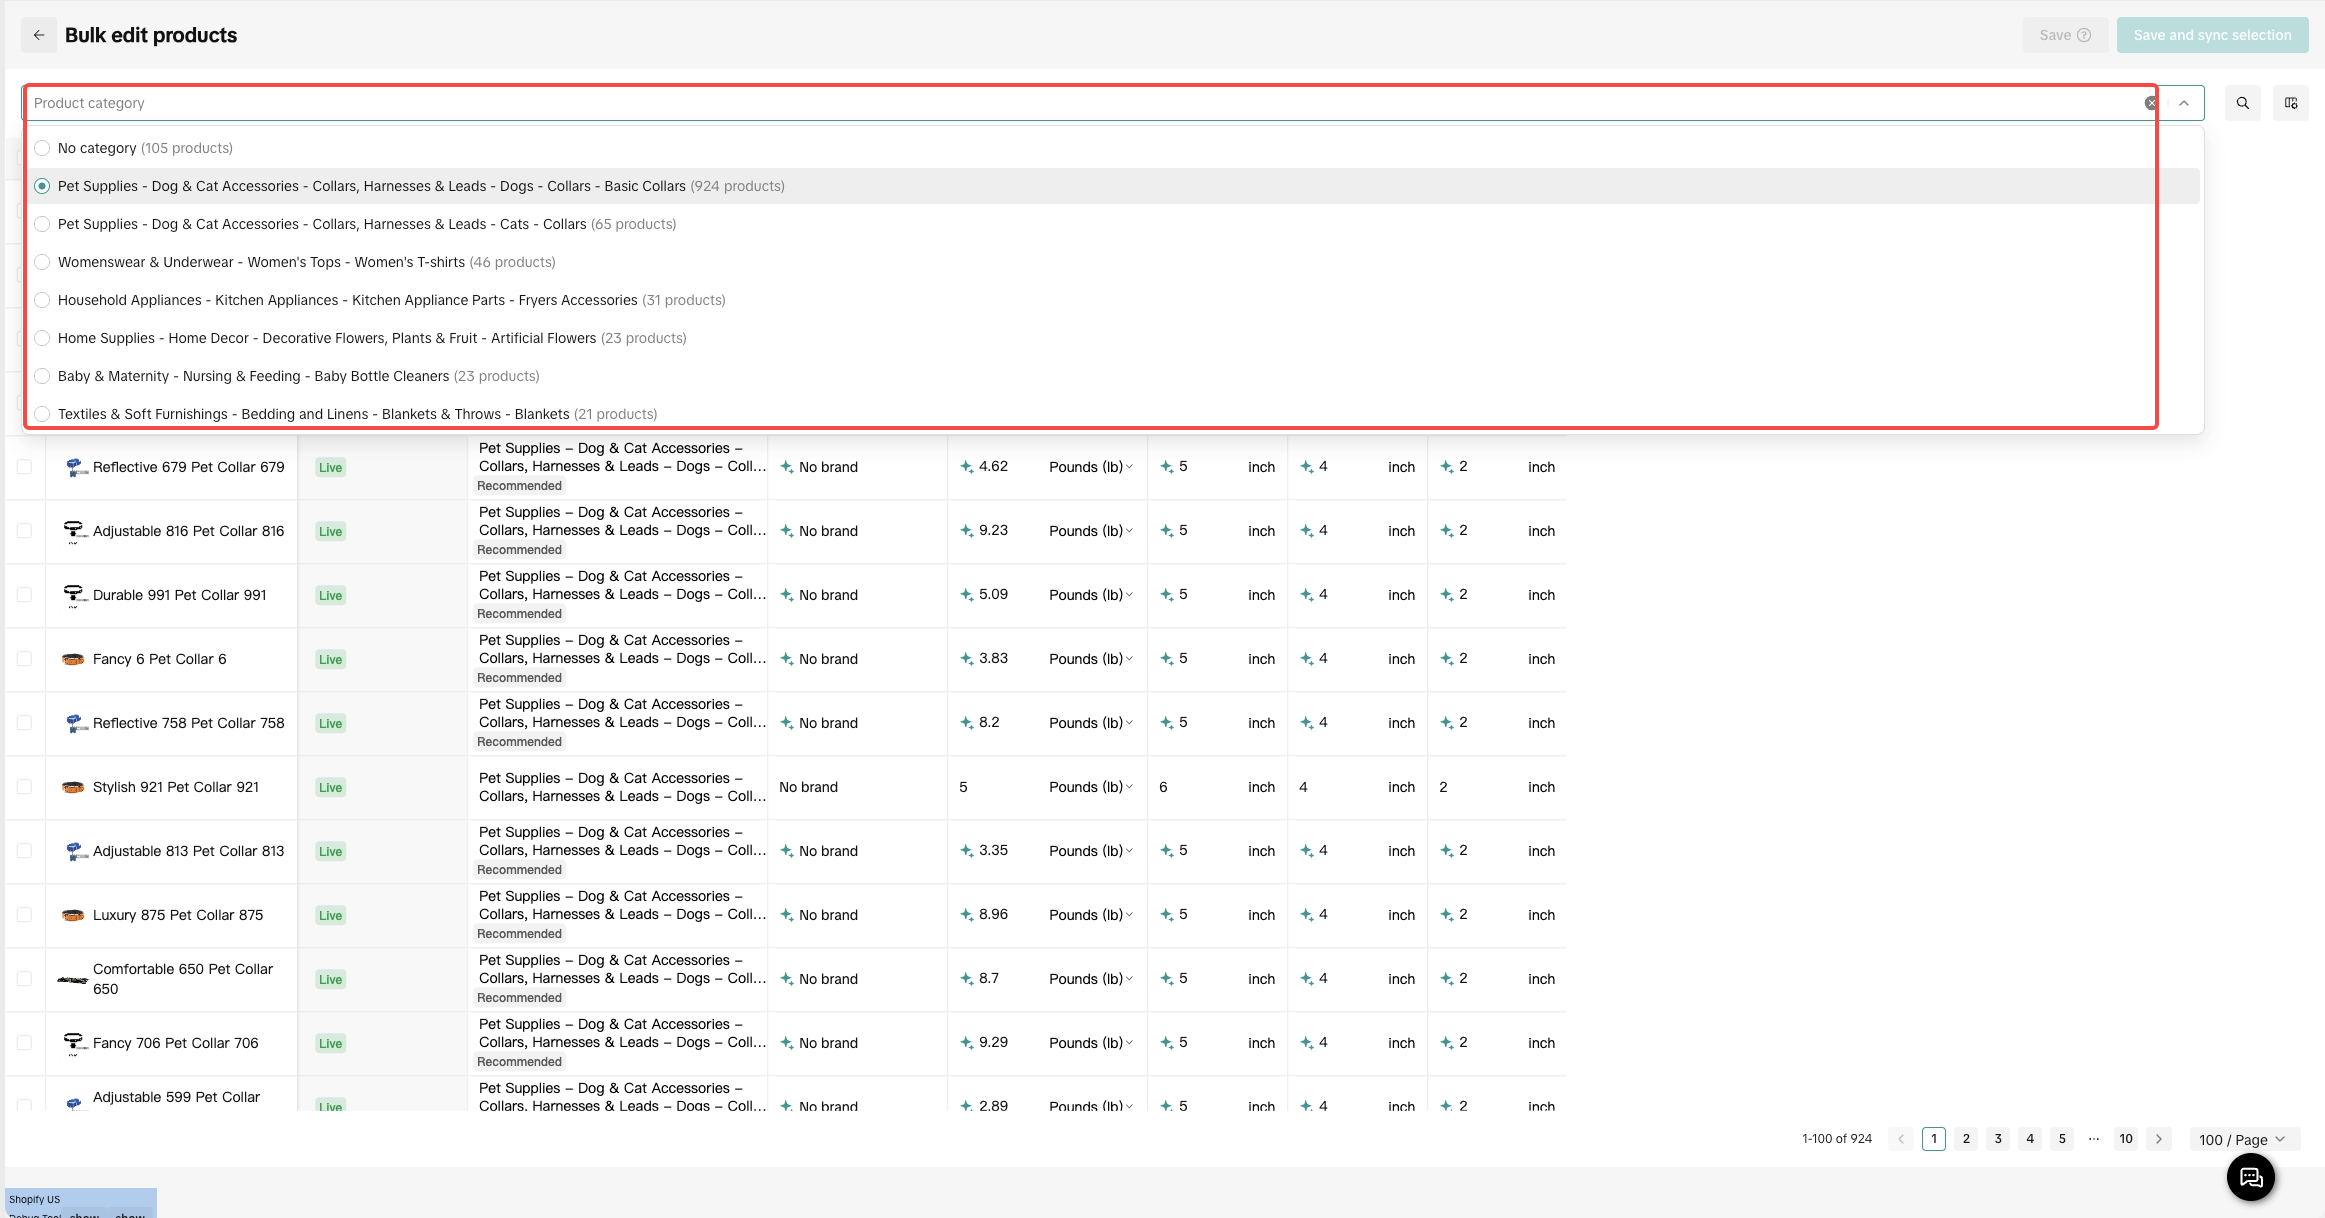Go to next page arrow
The width and height of the screenshot is (2325, 1218).
2158,1139
